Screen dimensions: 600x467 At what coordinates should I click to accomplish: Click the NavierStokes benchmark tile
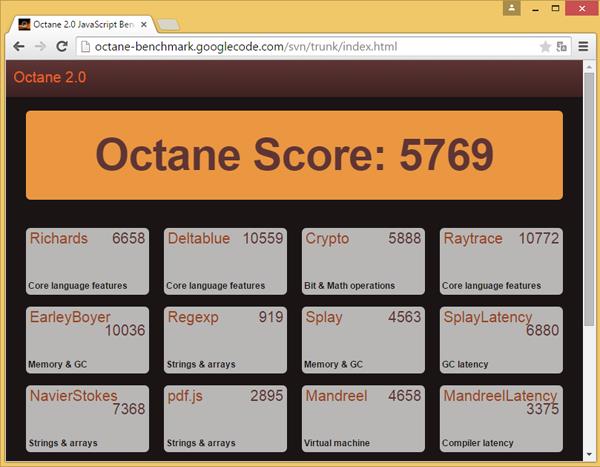pyautogui.click(x=87, y=418)
